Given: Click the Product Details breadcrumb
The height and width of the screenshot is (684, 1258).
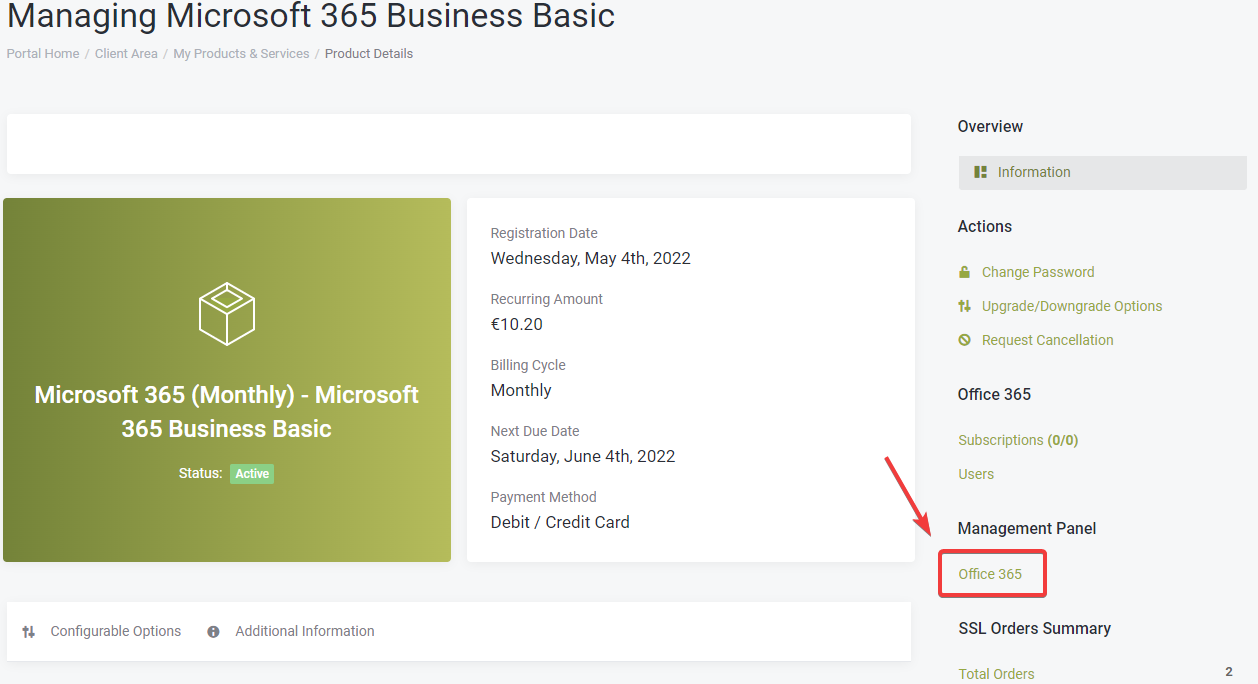Looking at the screenshot, I should pyautogui.click(x=369, y=54).
